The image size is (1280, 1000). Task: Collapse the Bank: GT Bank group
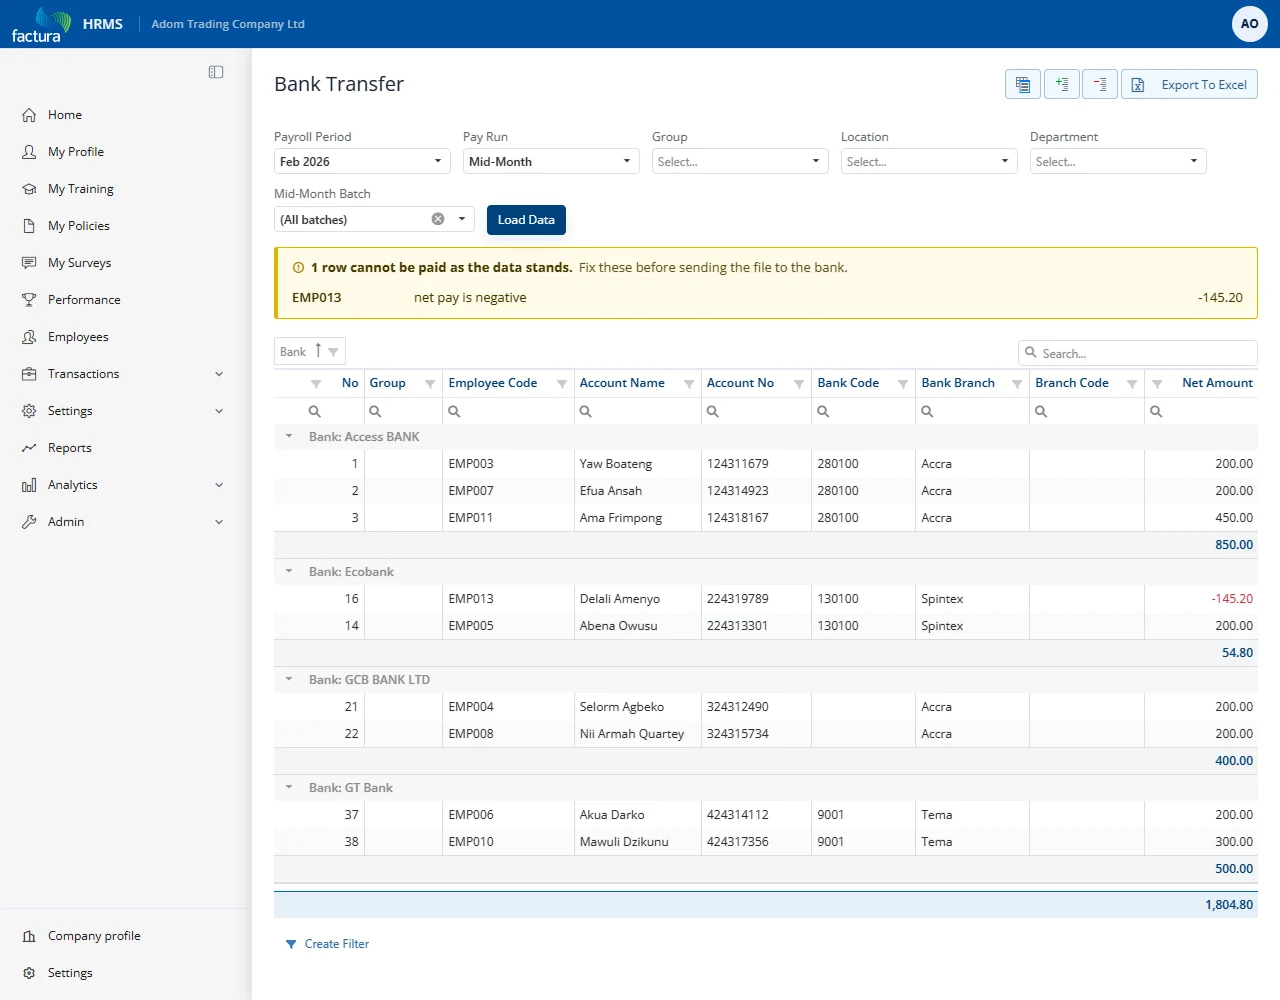point(289,787)
